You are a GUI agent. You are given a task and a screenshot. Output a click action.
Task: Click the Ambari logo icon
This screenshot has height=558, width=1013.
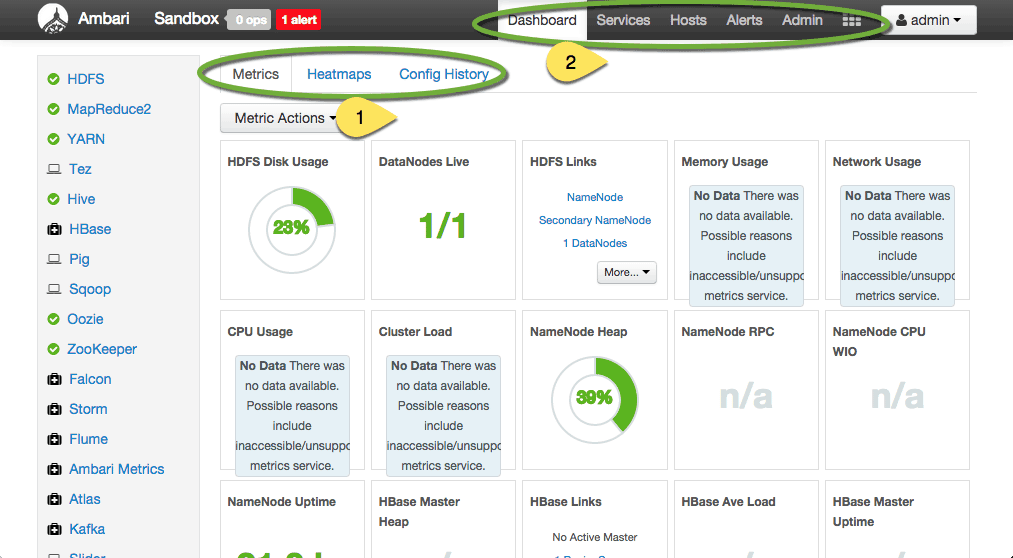(53, 19)
